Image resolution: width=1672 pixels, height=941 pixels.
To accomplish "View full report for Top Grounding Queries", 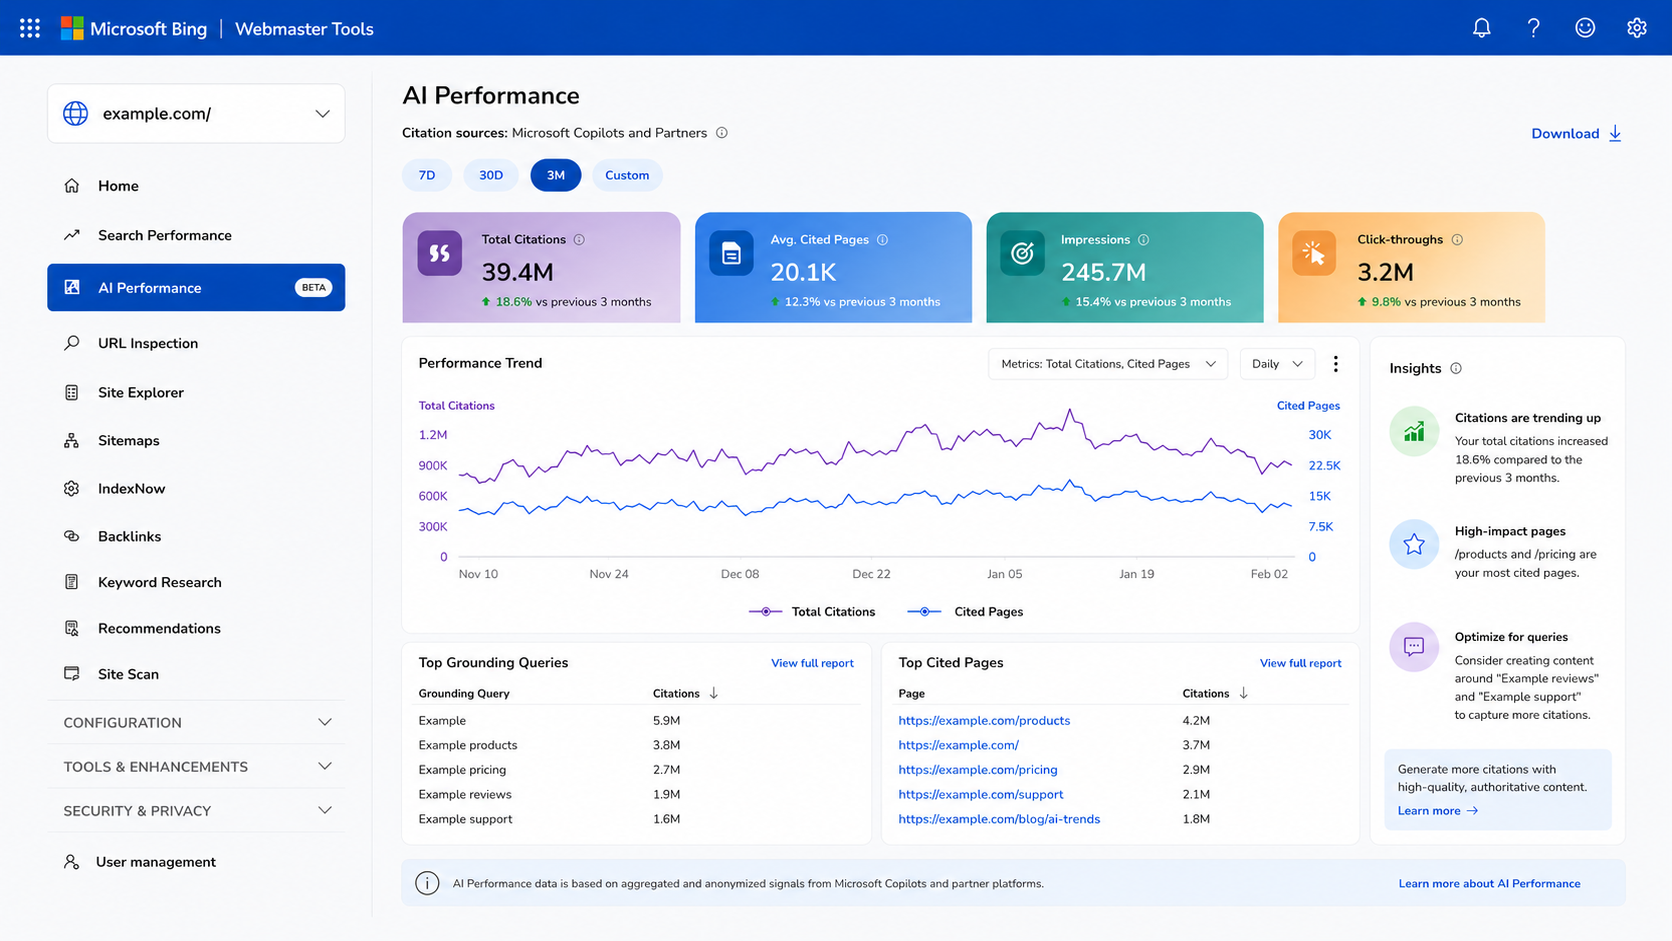I will (x=812, y=663).
